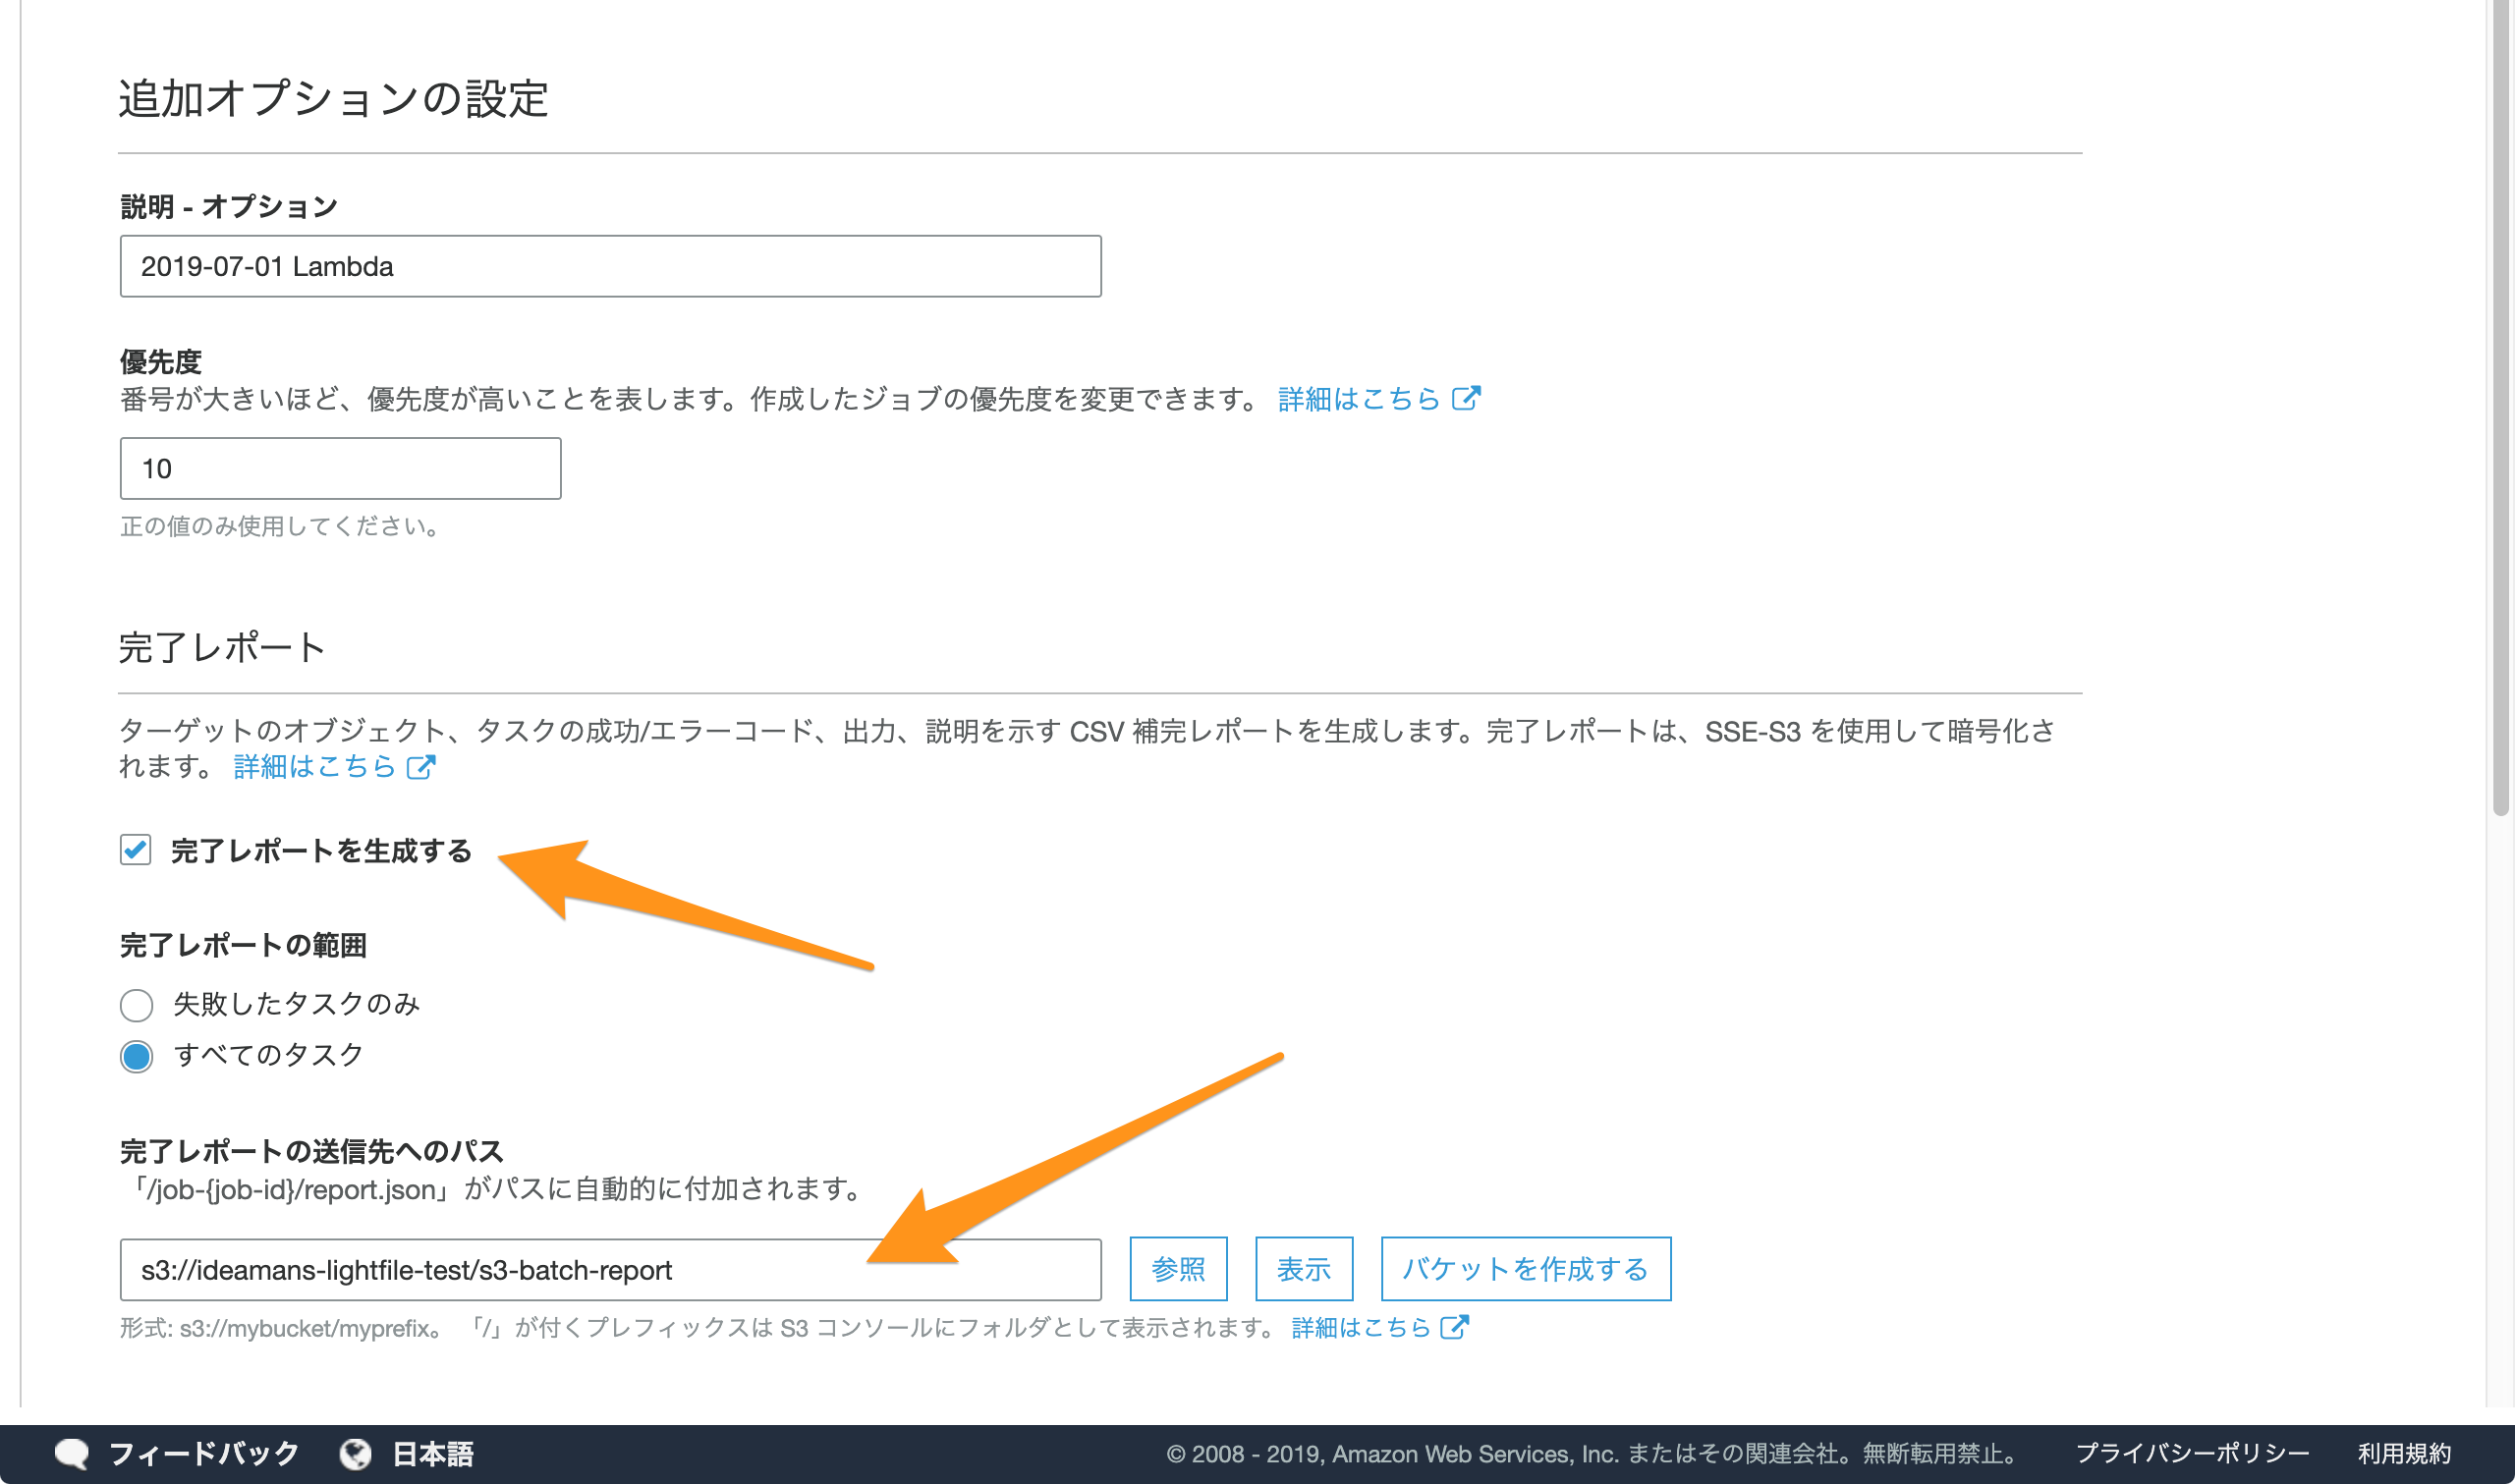Click the 完了レポートの送信先へのパス label
Image resolution: width=2515 pixels, height=1484 pixels.
point(312,1151)
